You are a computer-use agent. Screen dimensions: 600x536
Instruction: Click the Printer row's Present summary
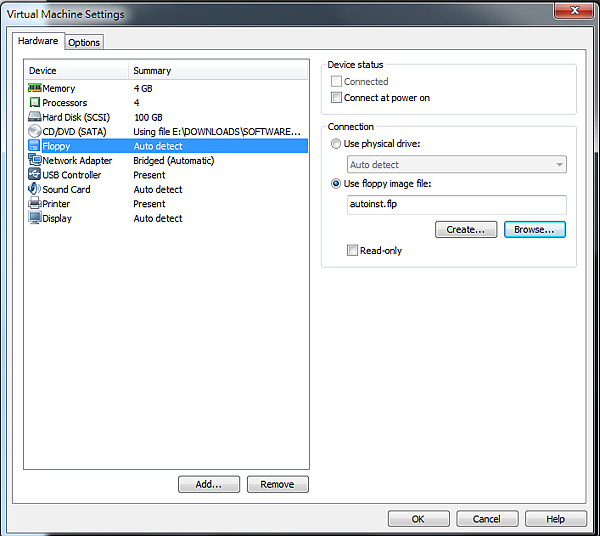[149, 204]
